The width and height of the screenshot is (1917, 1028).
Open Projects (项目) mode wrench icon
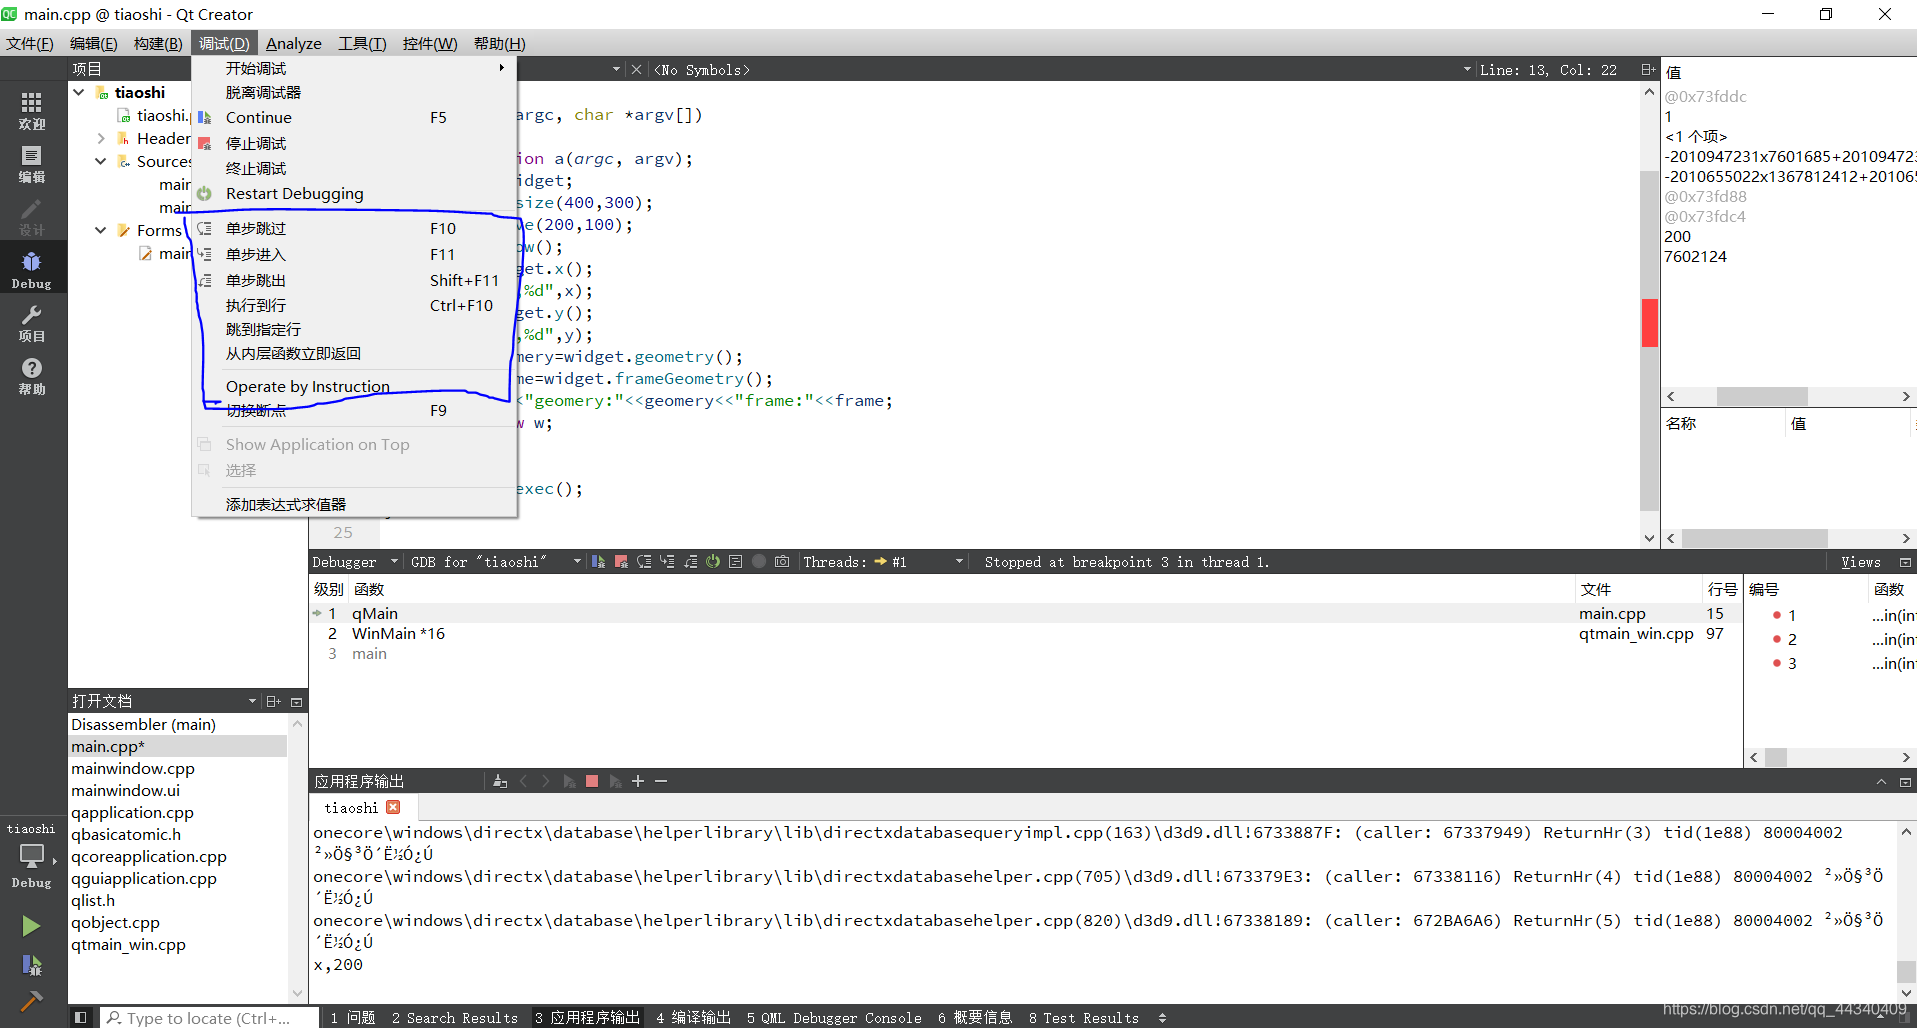coord(32,323)
